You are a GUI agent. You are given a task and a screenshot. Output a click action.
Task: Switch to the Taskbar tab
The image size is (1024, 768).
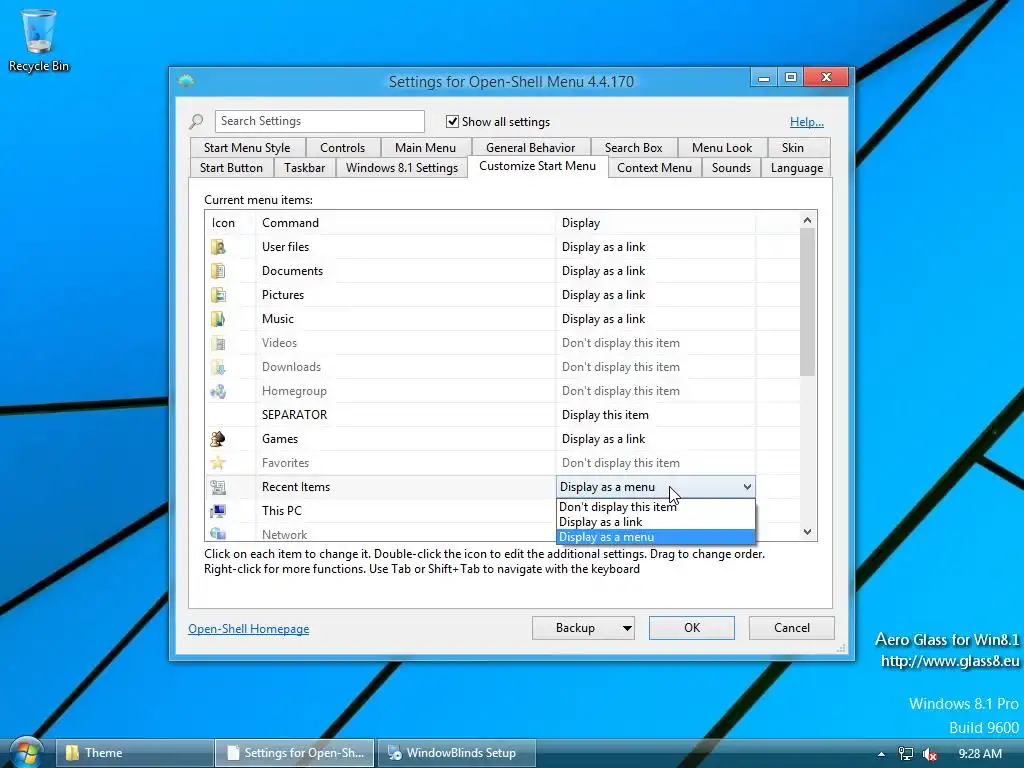coord(304,168)
